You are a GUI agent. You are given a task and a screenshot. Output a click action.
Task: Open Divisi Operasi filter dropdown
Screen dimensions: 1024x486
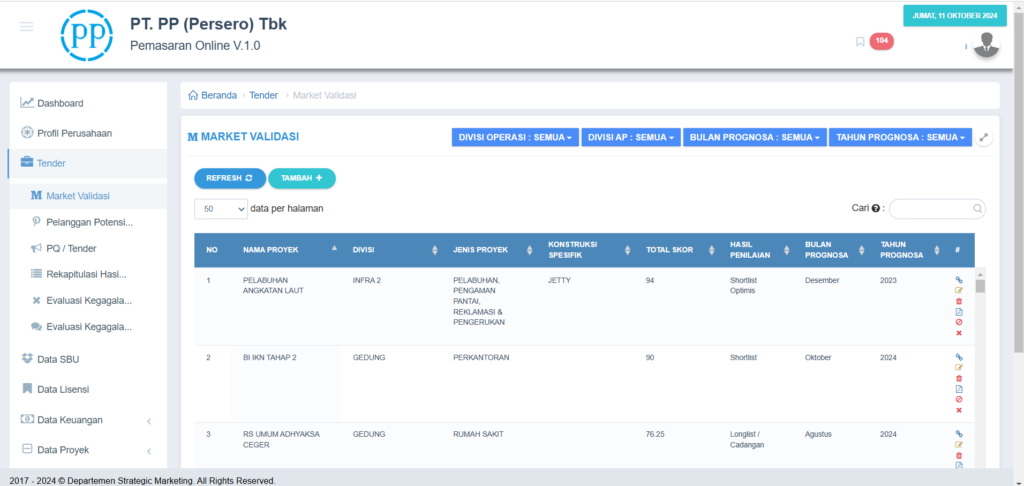click(x=515, y=138)
